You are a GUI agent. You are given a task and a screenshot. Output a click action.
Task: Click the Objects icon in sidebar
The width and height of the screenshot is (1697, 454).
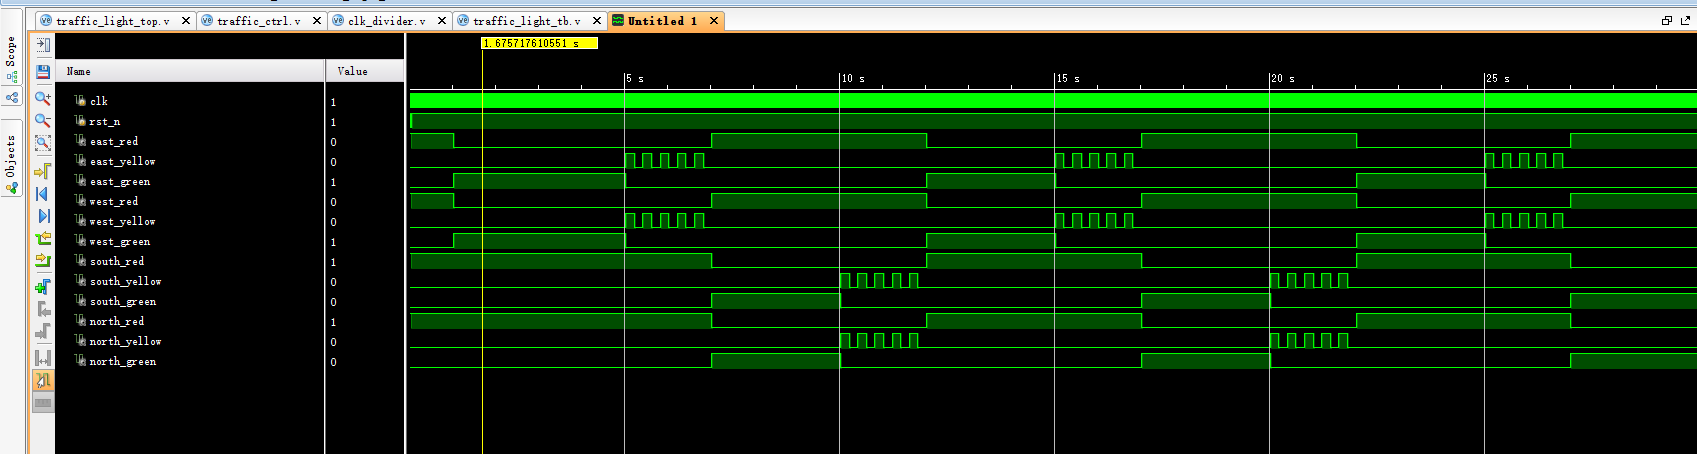12,187
